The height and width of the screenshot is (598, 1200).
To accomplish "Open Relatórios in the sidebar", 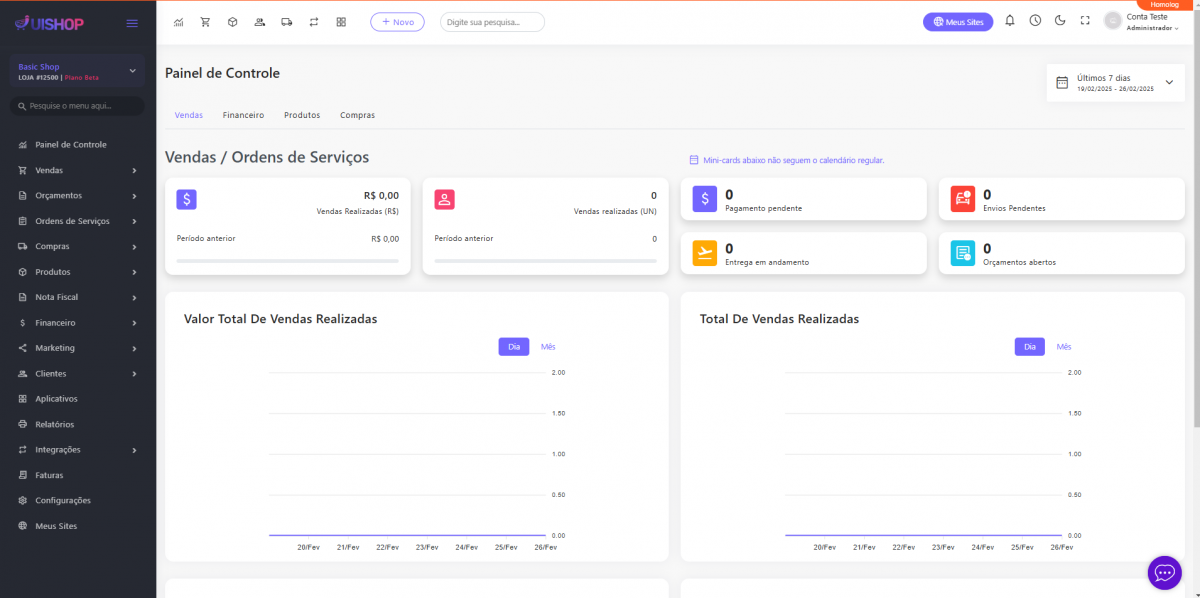I will (55, 424).
